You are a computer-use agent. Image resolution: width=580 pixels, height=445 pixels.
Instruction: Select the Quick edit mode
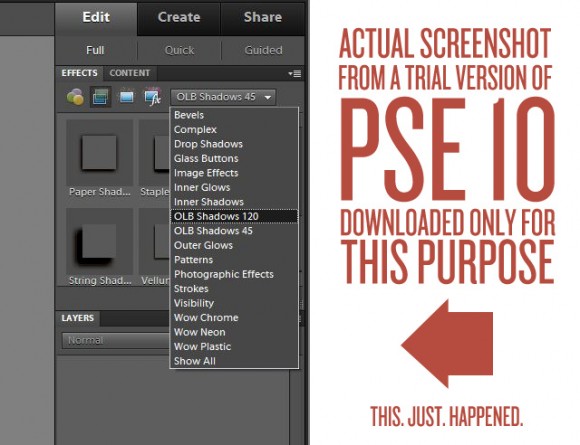click(179, 50)
